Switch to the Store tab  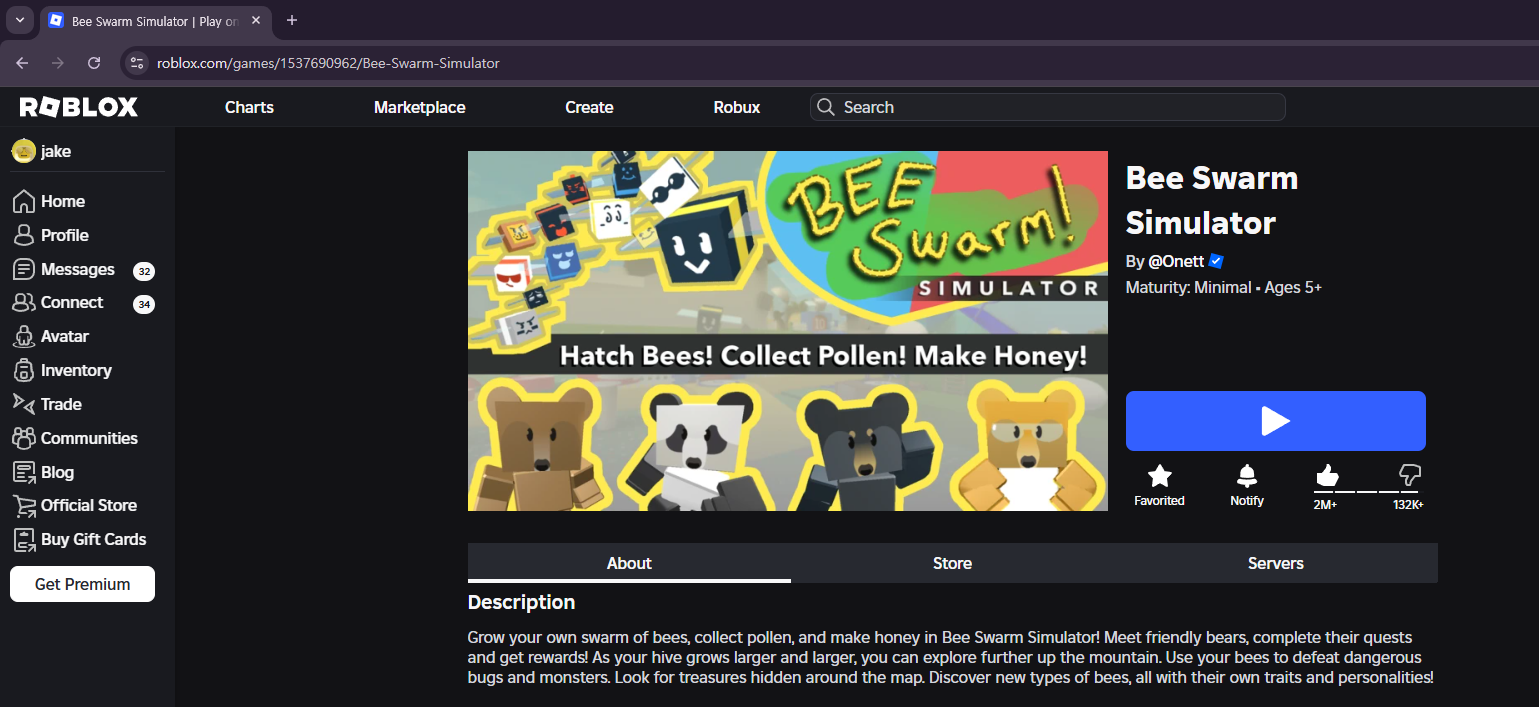point(952,563)
